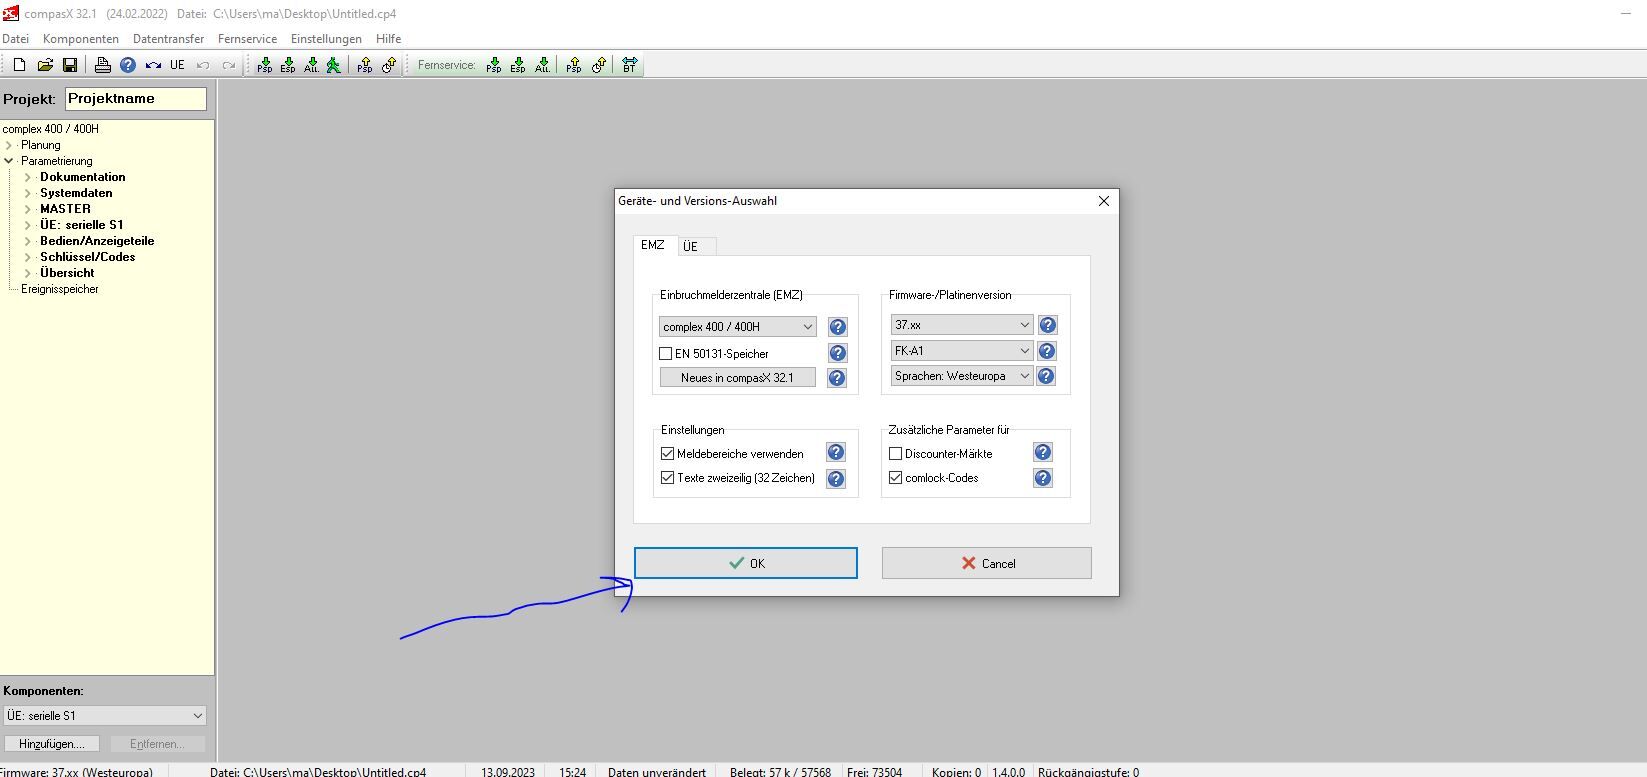
Task: Open help for Sprachen Westeuropa setting
Action: [x=1046, y=376]
